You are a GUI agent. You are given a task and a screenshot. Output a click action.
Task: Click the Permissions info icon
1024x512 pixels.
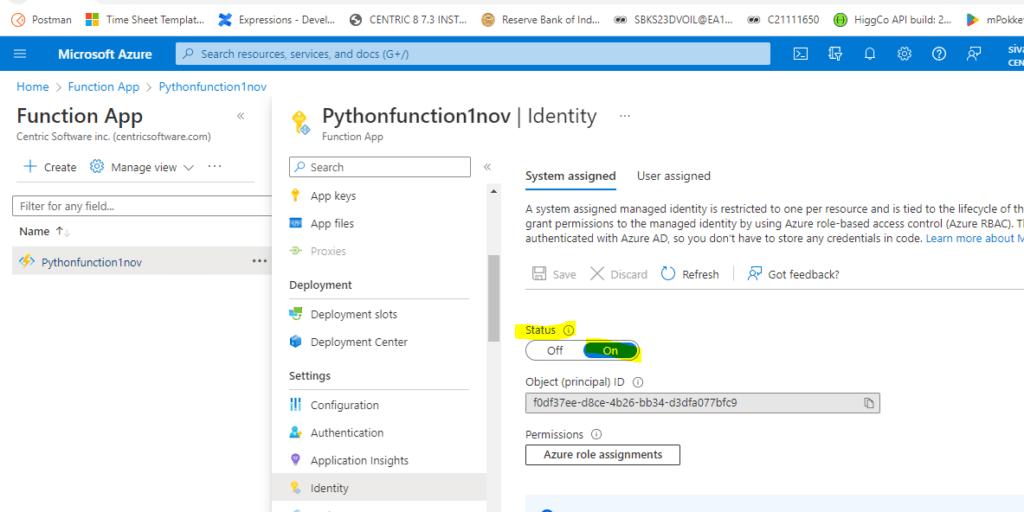[x=596, y=434]
